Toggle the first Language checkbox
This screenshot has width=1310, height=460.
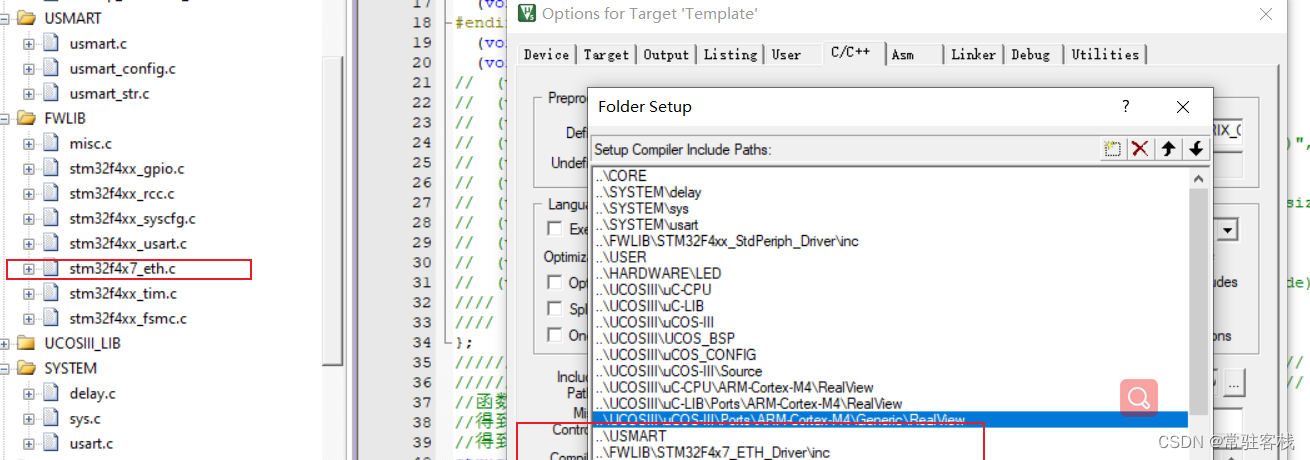[x=555, y=230]
